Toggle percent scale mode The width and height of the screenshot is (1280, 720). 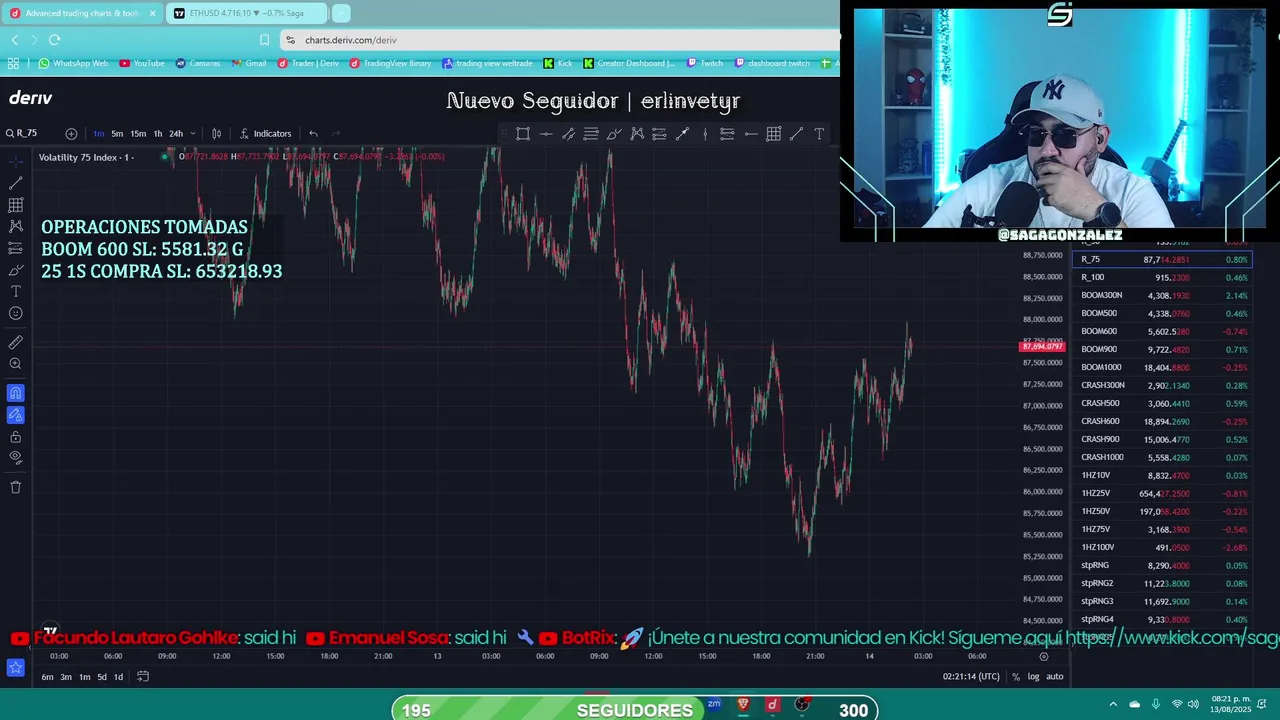click(x=1016, y=677)
